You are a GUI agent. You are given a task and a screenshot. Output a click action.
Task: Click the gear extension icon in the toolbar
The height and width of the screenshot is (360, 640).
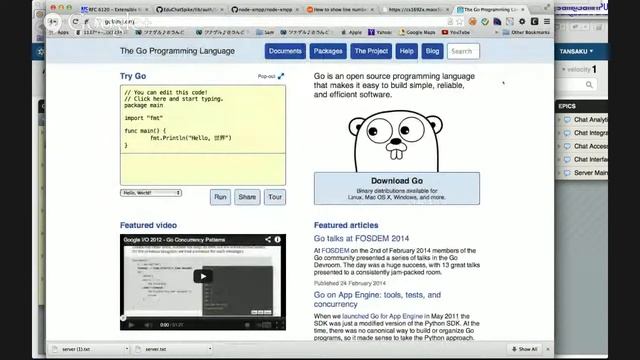(522, 21)
